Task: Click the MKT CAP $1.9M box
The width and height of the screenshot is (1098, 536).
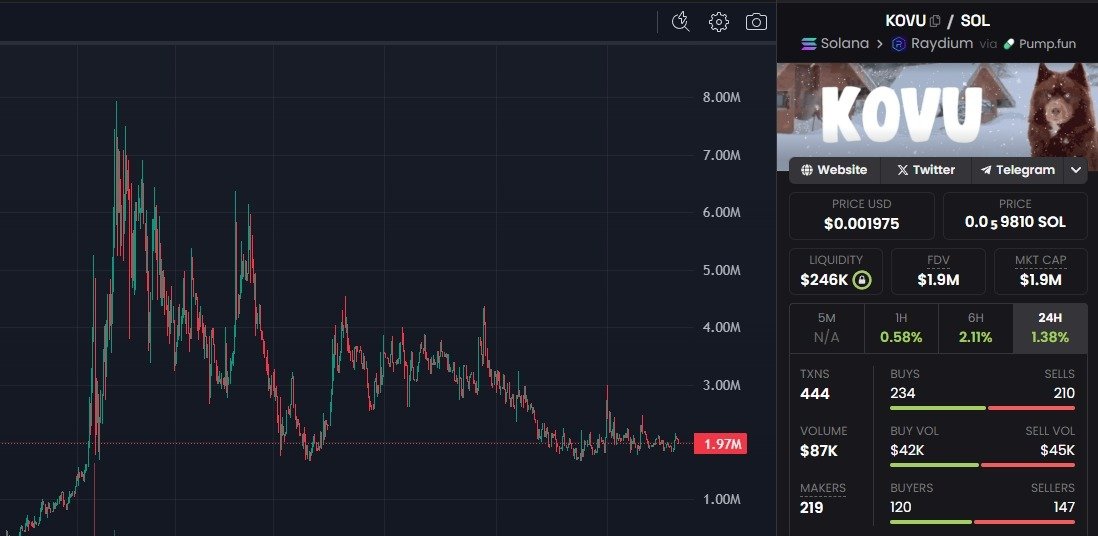Action: click(x=1041, y=271)
